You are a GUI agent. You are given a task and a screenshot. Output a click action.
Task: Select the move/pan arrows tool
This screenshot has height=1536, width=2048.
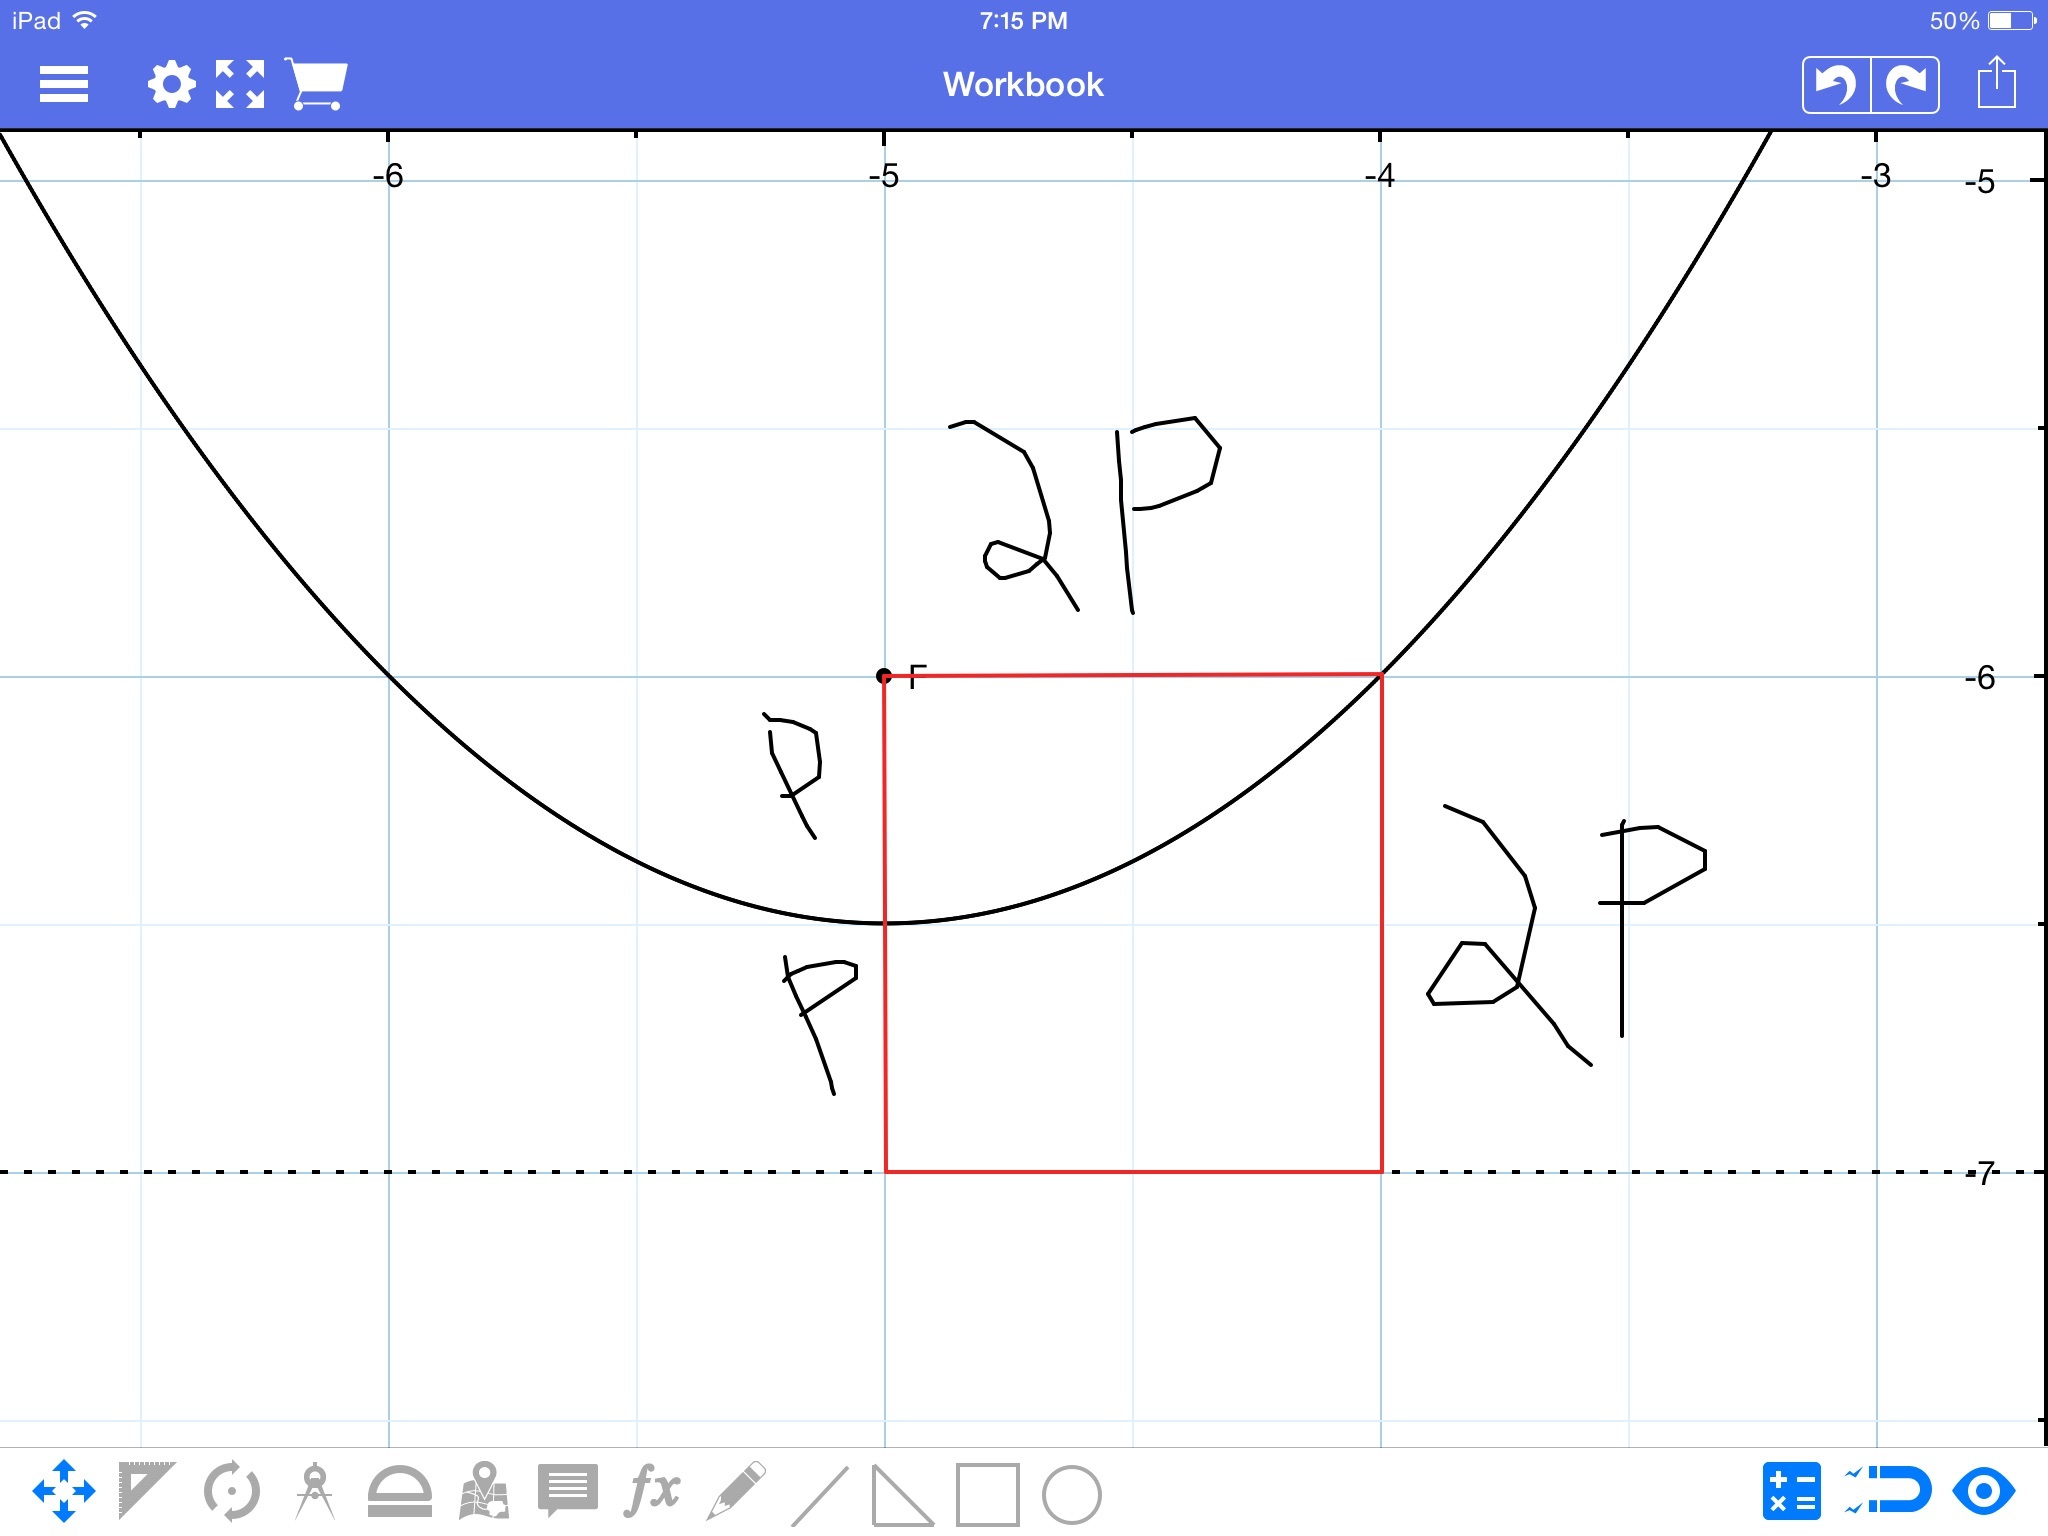click(x=64, y=1491)
